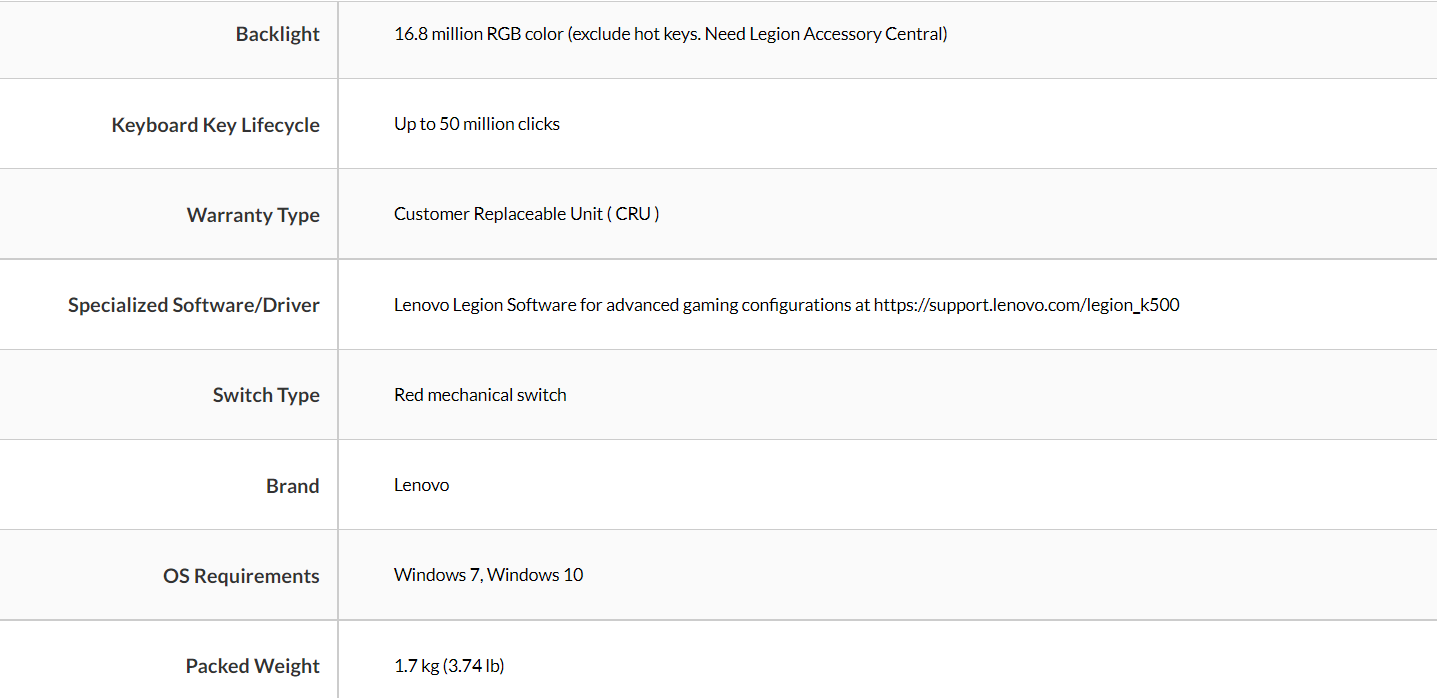Click the "16.8 million RGB color" text

click(479, 34)
